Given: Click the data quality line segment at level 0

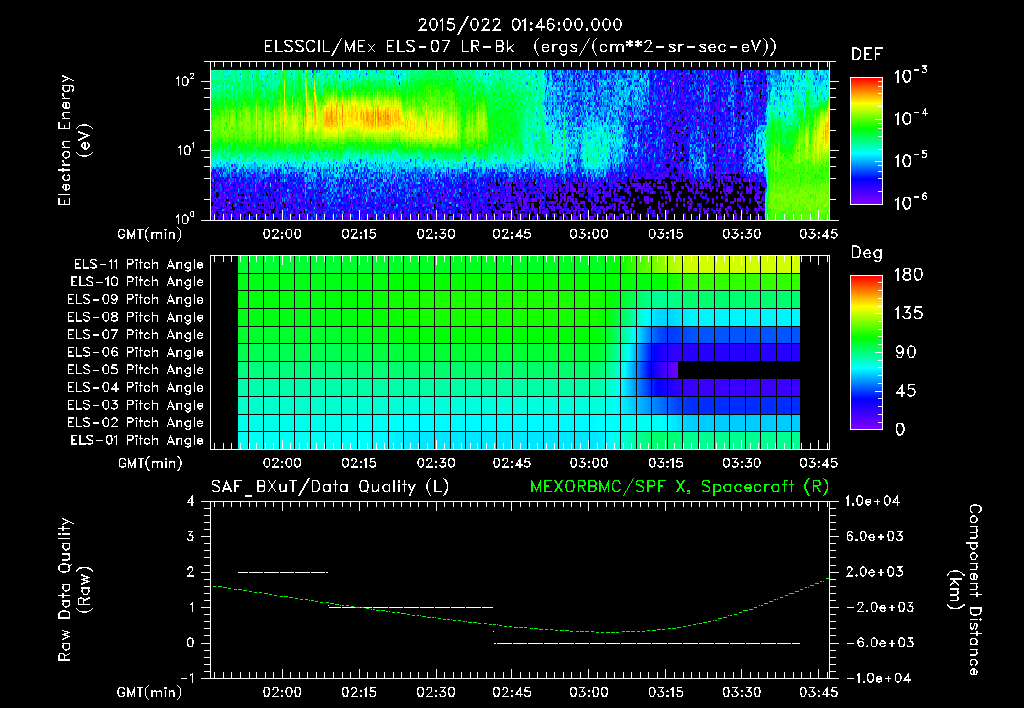Looking at the screenshot, I should [x=647, y=643].
